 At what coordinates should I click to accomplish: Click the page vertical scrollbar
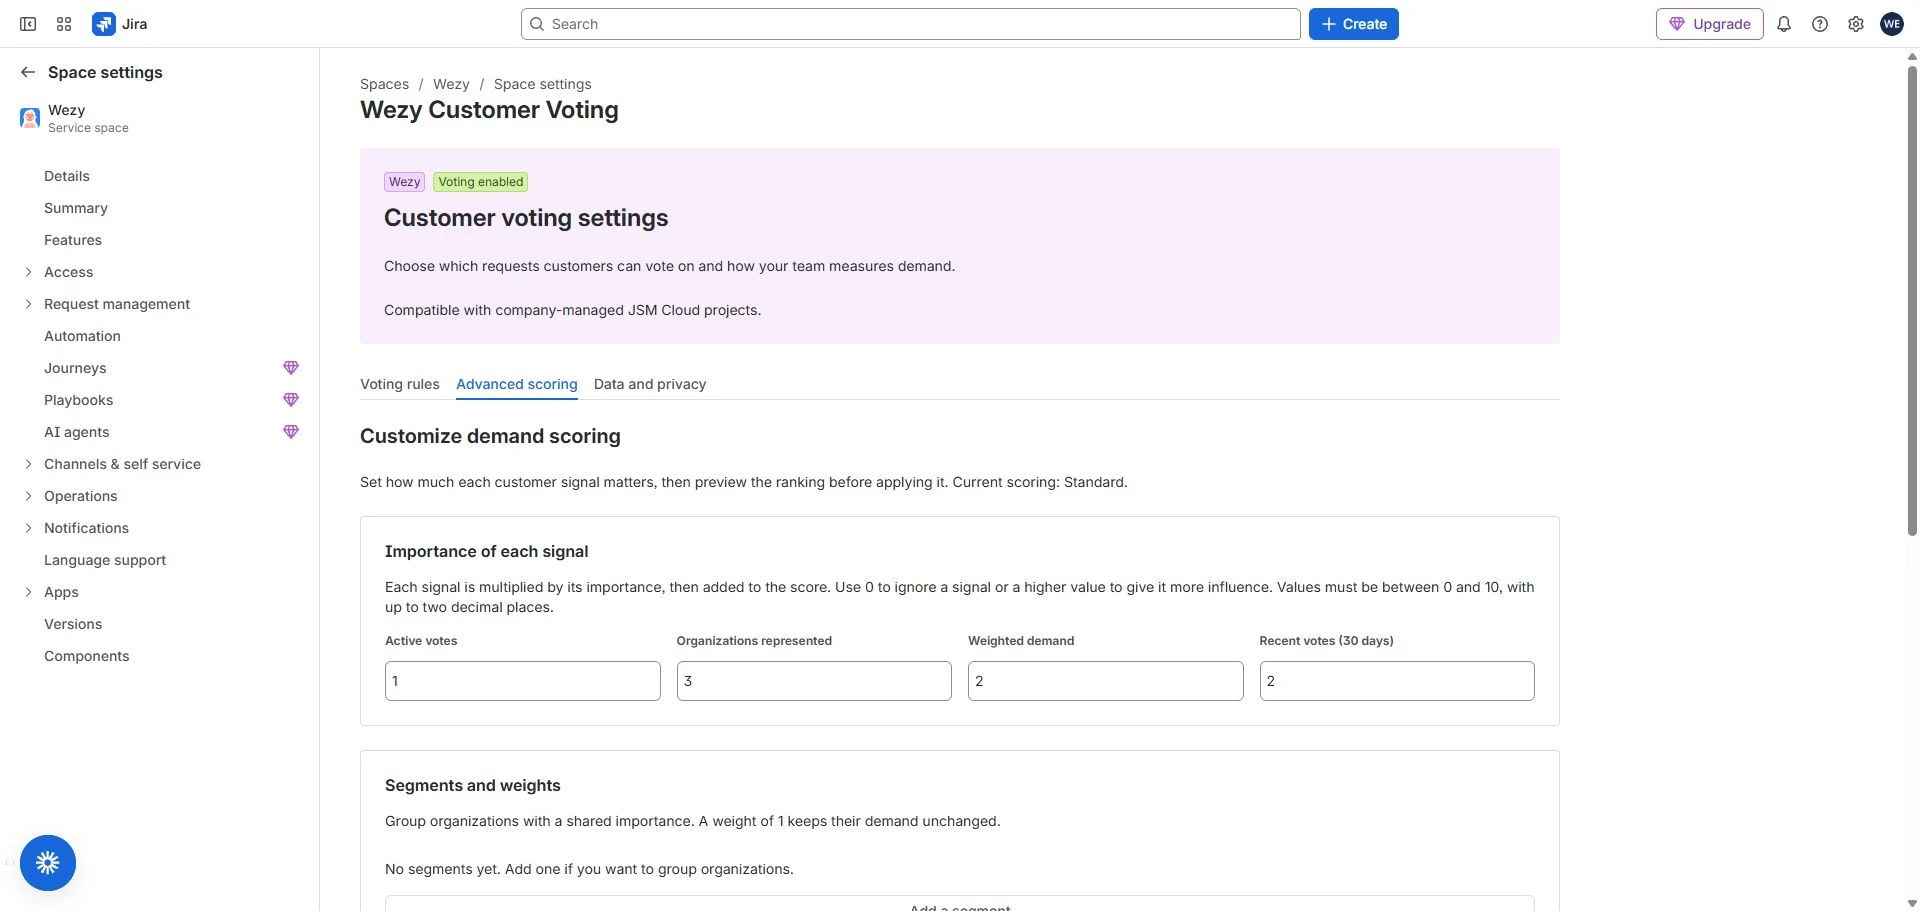1912,300
